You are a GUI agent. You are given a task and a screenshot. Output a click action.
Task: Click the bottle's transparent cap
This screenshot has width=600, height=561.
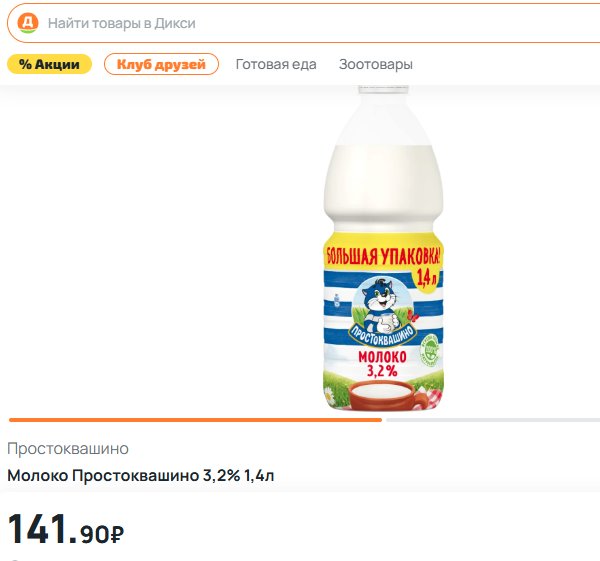tap(383, 90)
